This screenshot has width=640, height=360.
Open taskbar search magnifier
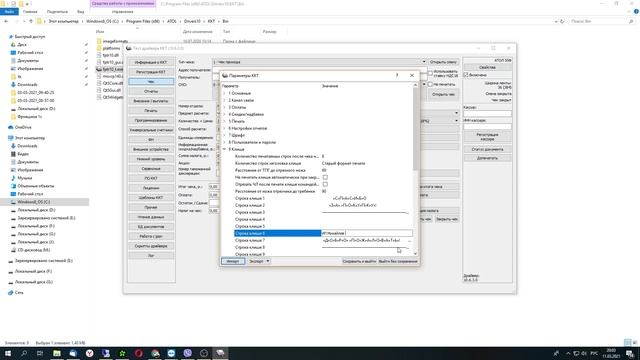pyautogui.click(x=24, y=353)
